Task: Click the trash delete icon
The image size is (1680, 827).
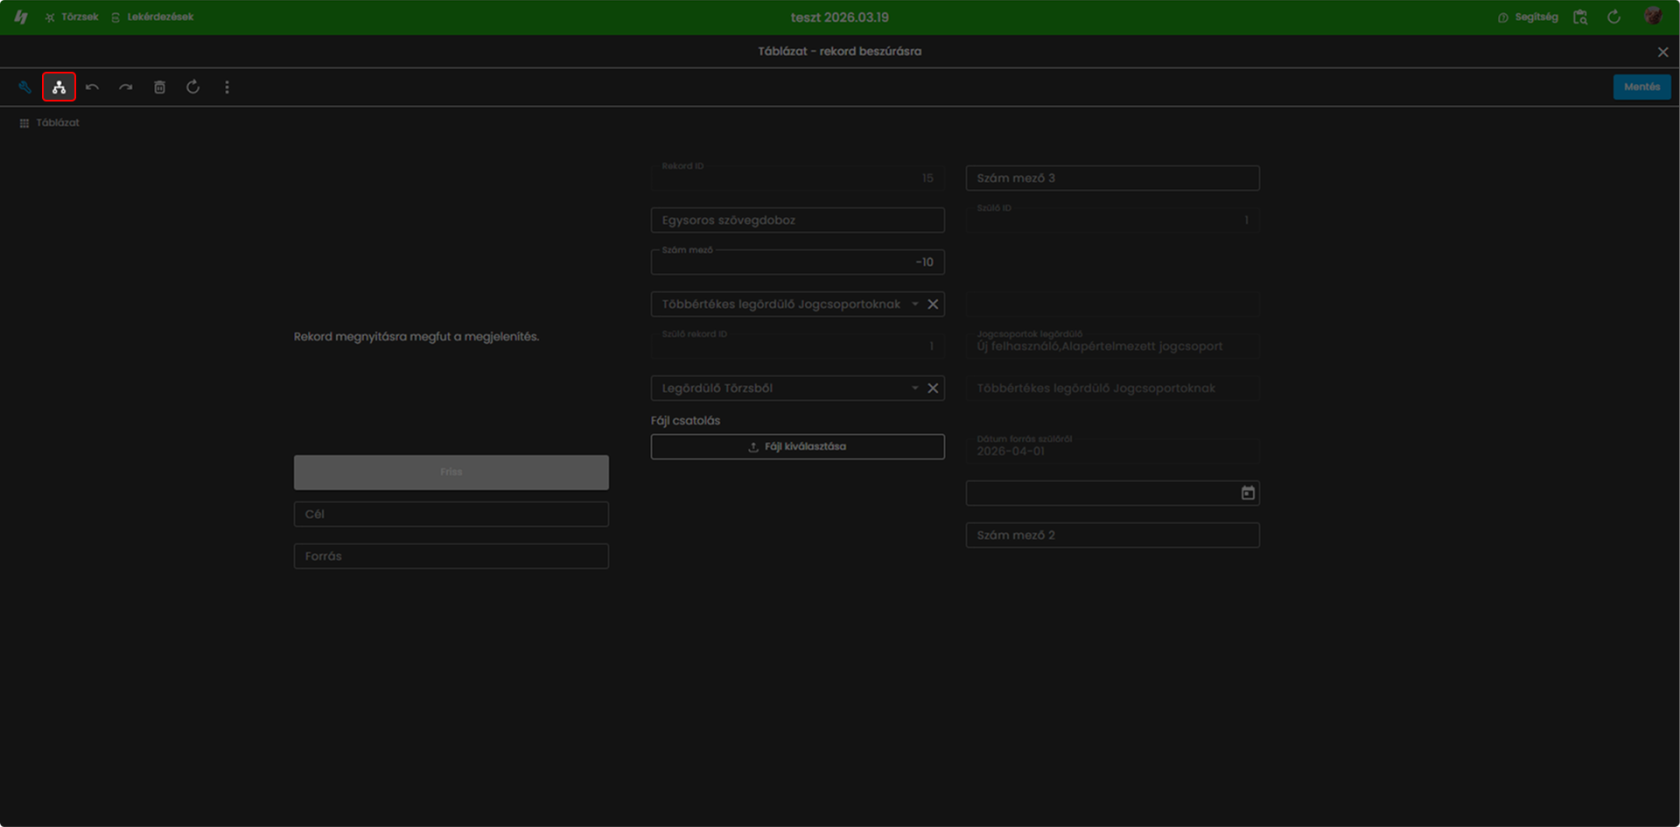Action: (x=159, y=87)
